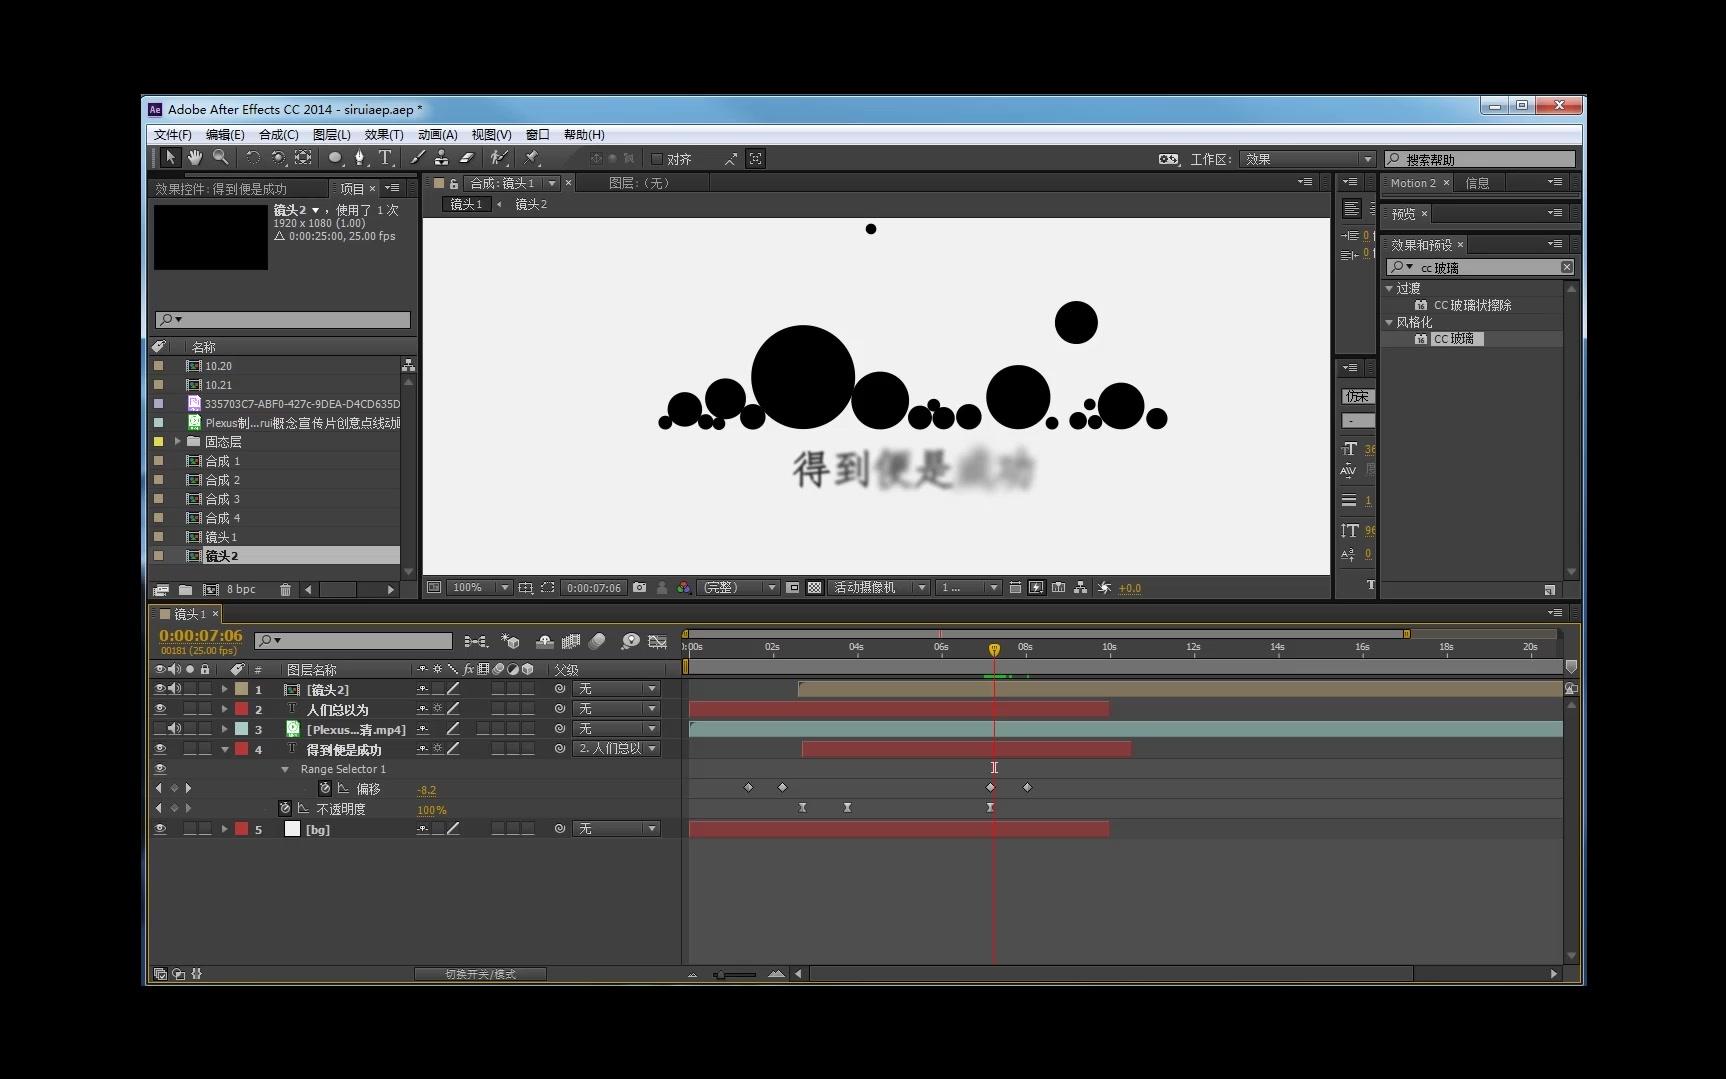Take a snapshot of the composition view

[639, 588]
